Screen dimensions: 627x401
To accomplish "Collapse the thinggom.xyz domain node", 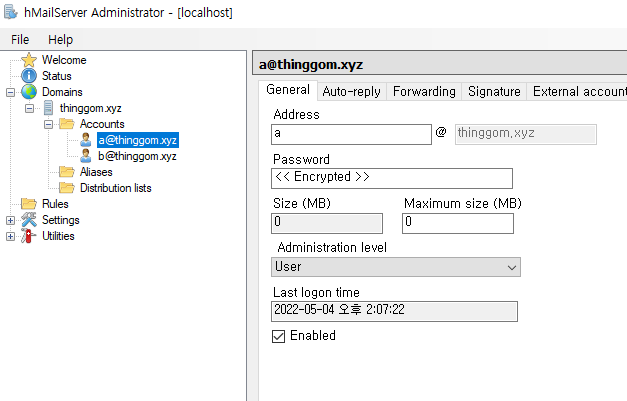I will coord(29,108).
